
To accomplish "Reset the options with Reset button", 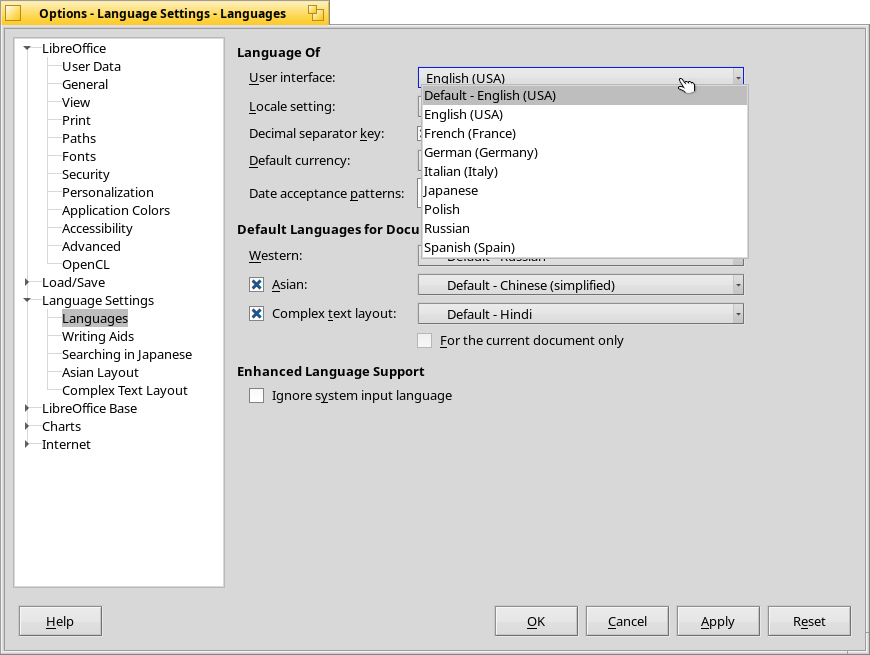I will click(809, 621).
